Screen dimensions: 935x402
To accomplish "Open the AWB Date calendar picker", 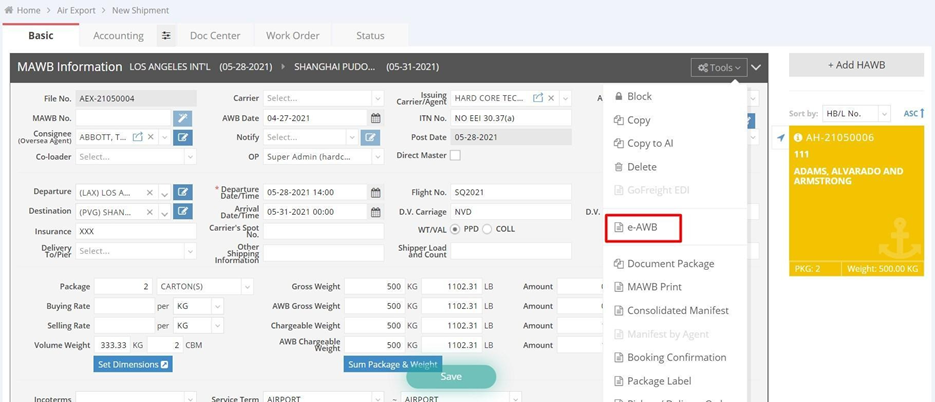I will [x=376, y=118].
